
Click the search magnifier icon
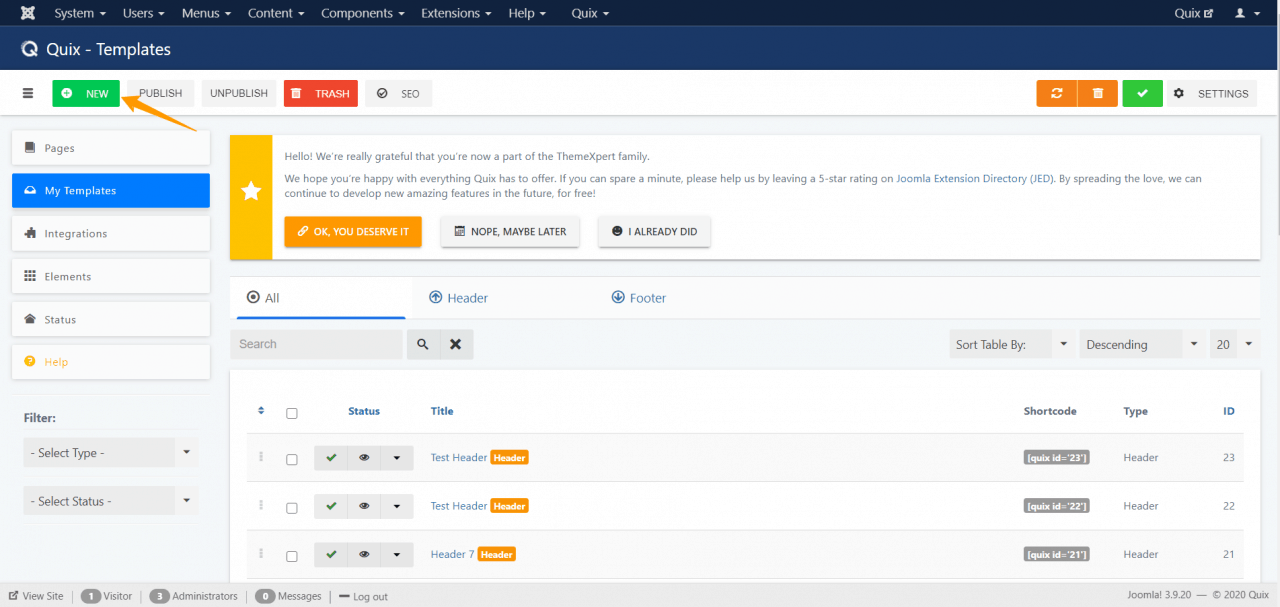click(423, 344)
